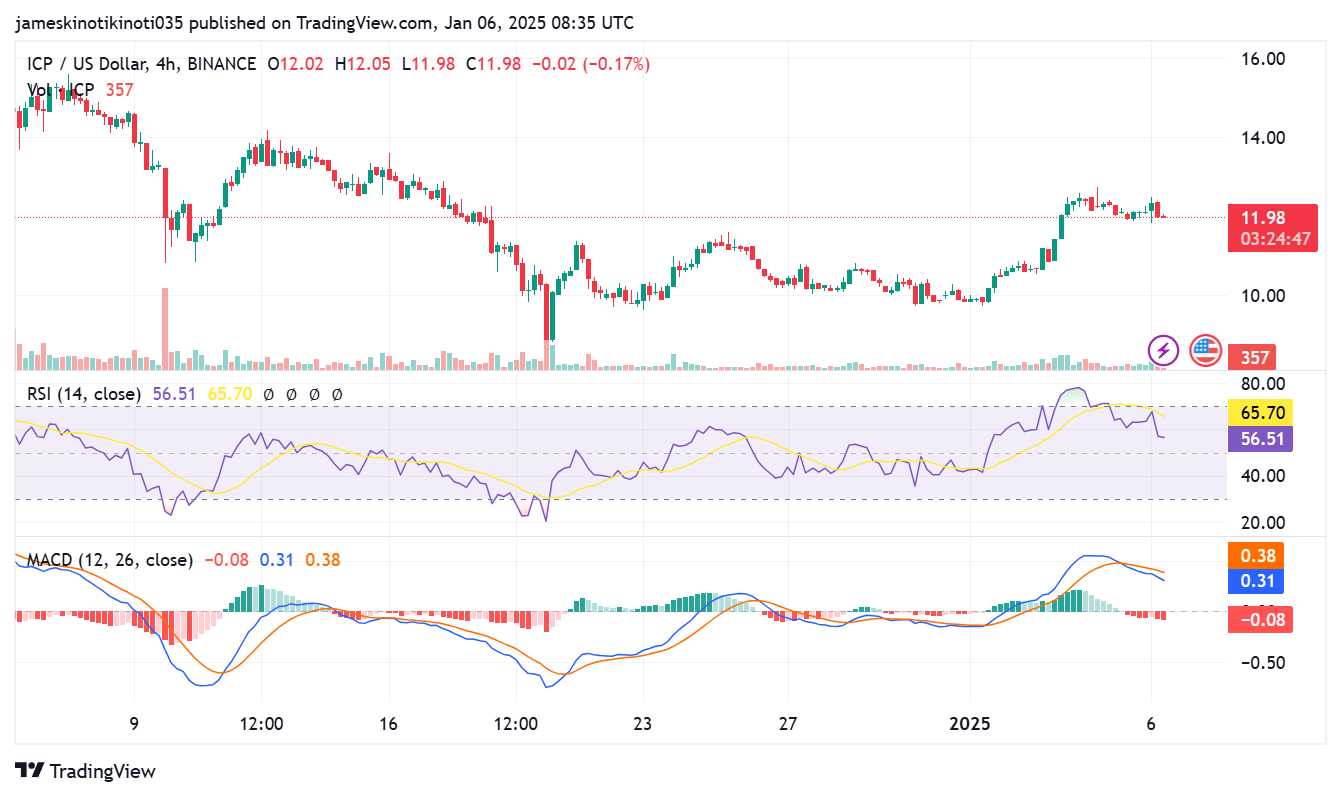Click the 40.00 RSI axis label

(1261, 475)
